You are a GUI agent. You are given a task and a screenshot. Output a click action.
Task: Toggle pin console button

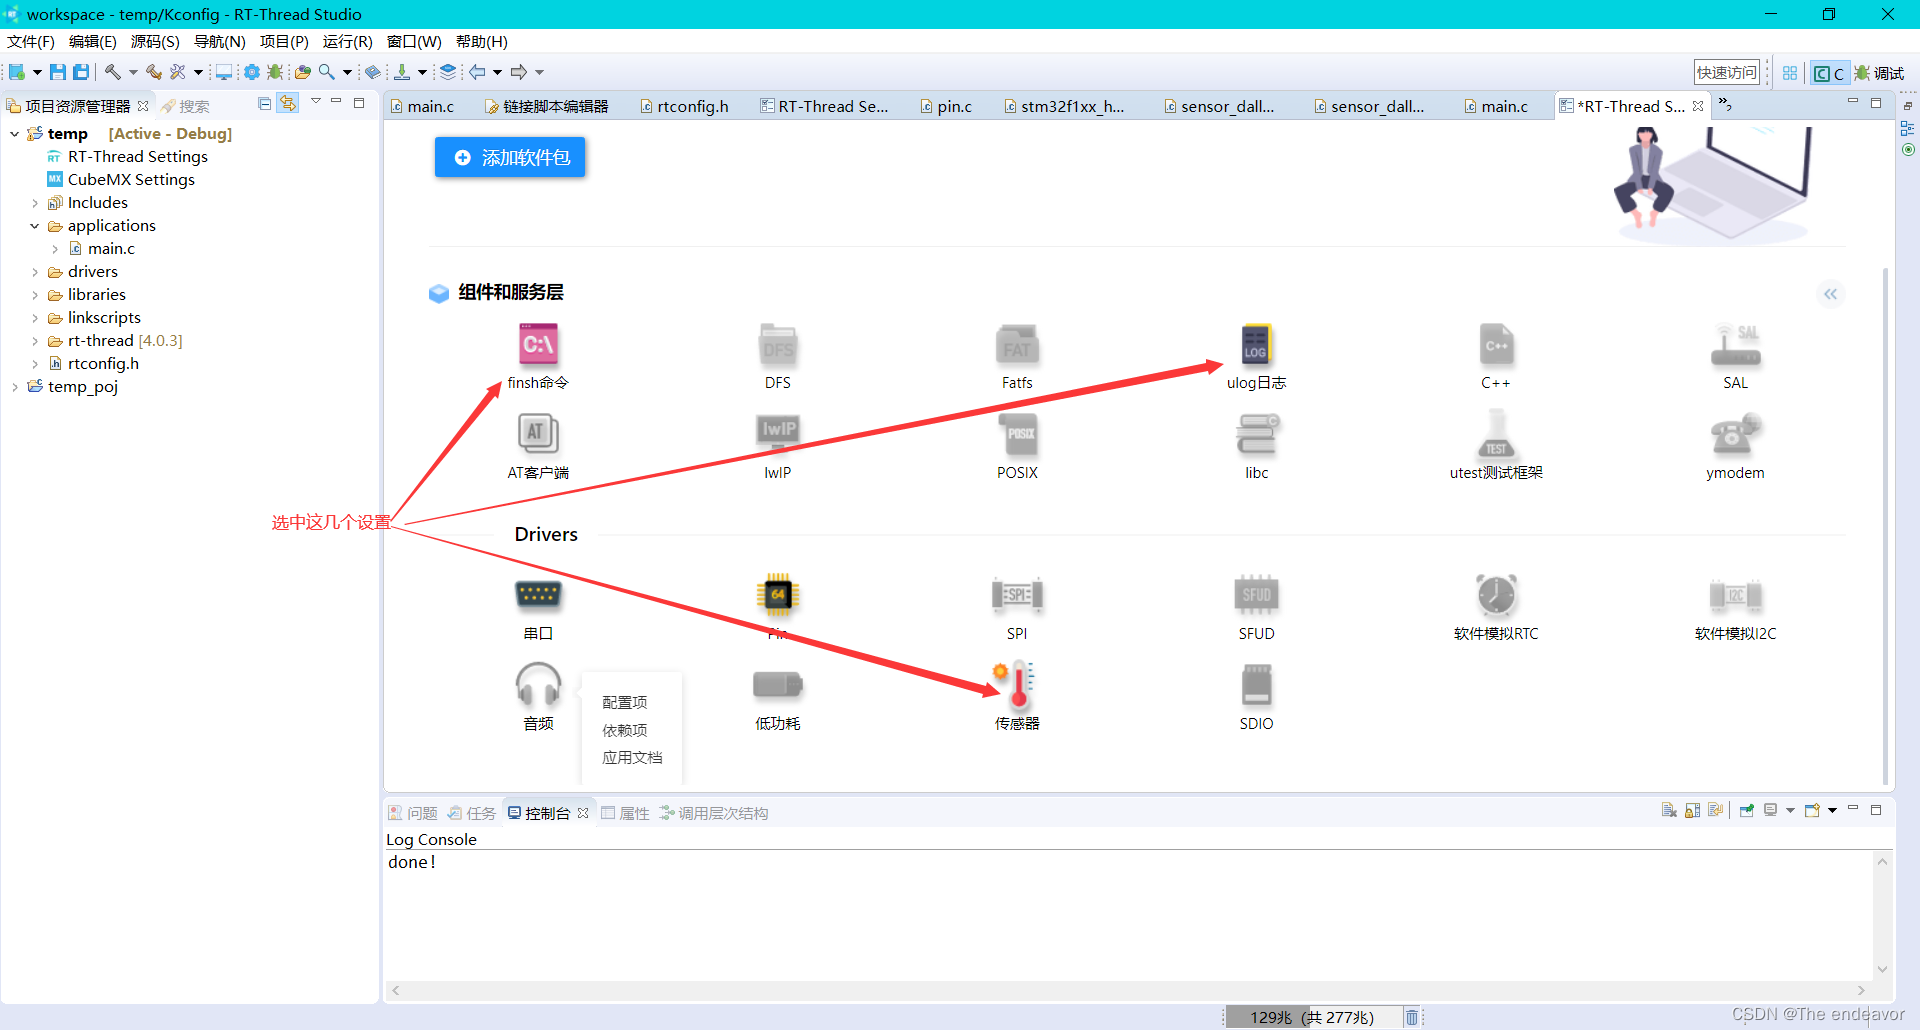tap(1746, 811)
